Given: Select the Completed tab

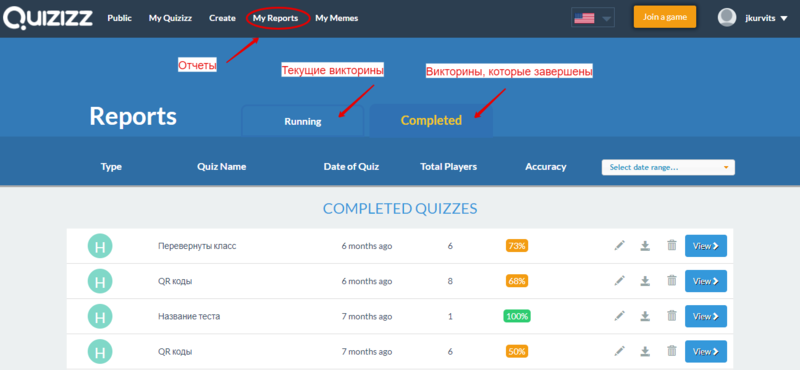Looking at the screenshot, I should [x=431, y=120].
